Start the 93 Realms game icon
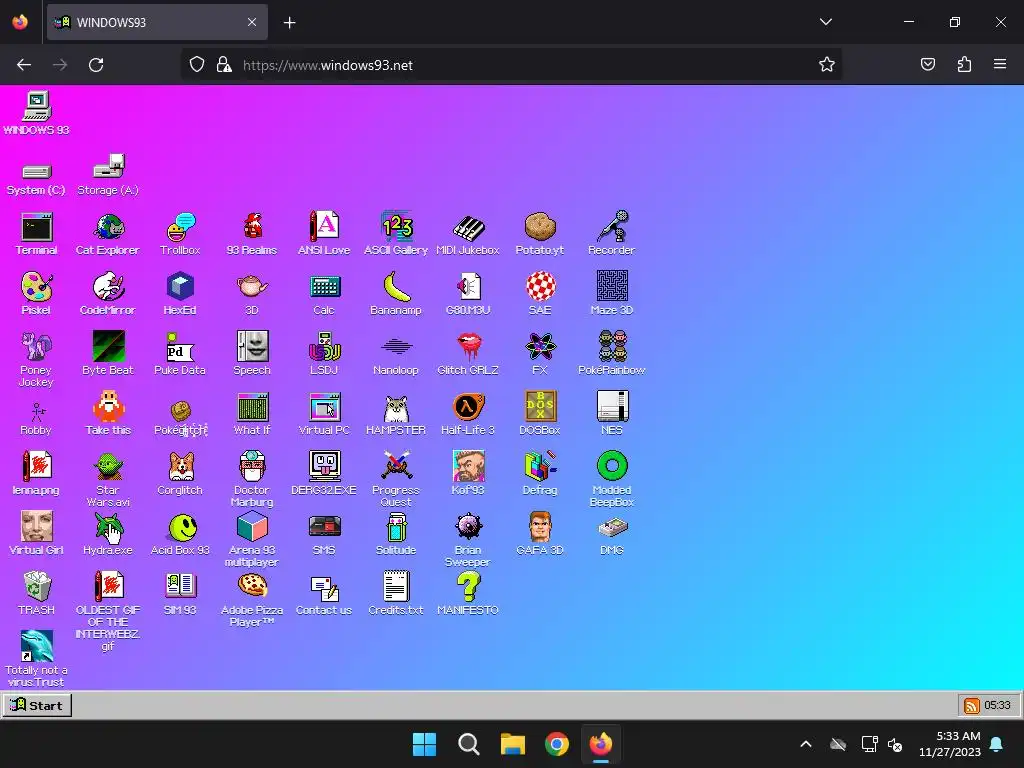Viewport: 1024px width, 768px height. 252,233
